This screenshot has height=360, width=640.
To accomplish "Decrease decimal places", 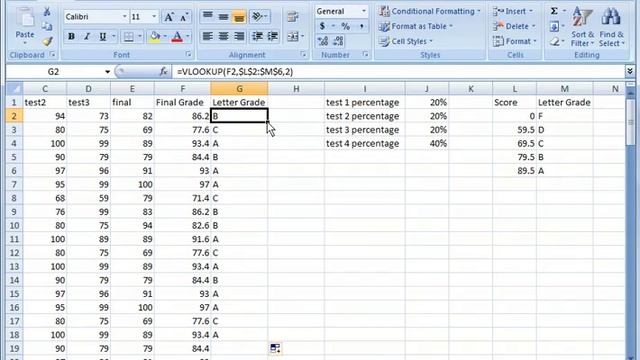I will pos(338,41).
